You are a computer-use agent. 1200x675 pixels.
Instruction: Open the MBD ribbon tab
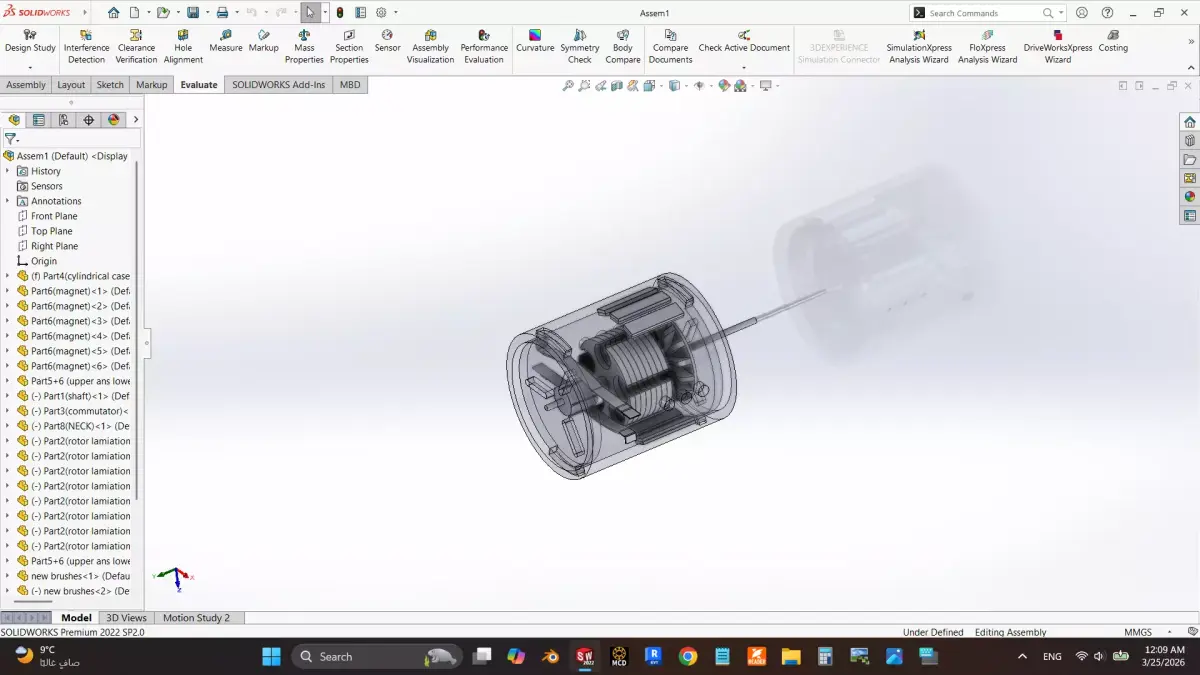pos(350,85)
